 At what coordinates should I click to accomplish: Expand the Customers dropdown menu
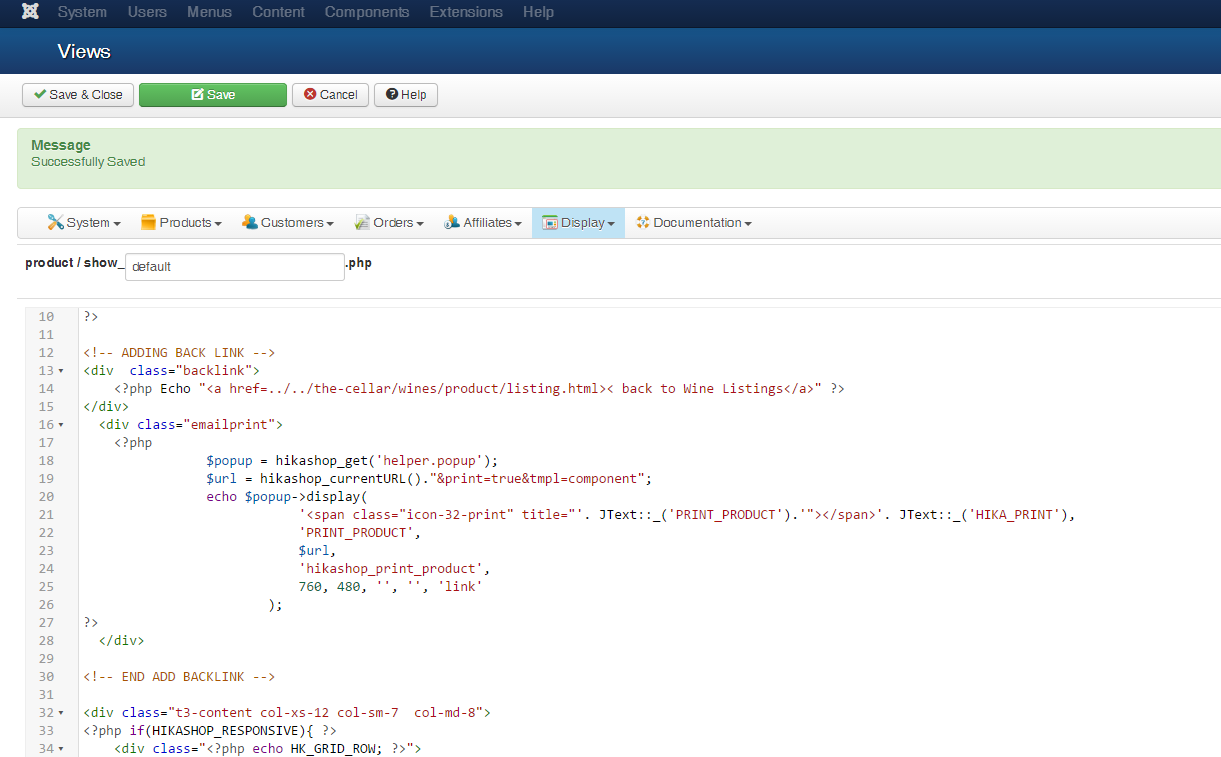pos(288,223)
